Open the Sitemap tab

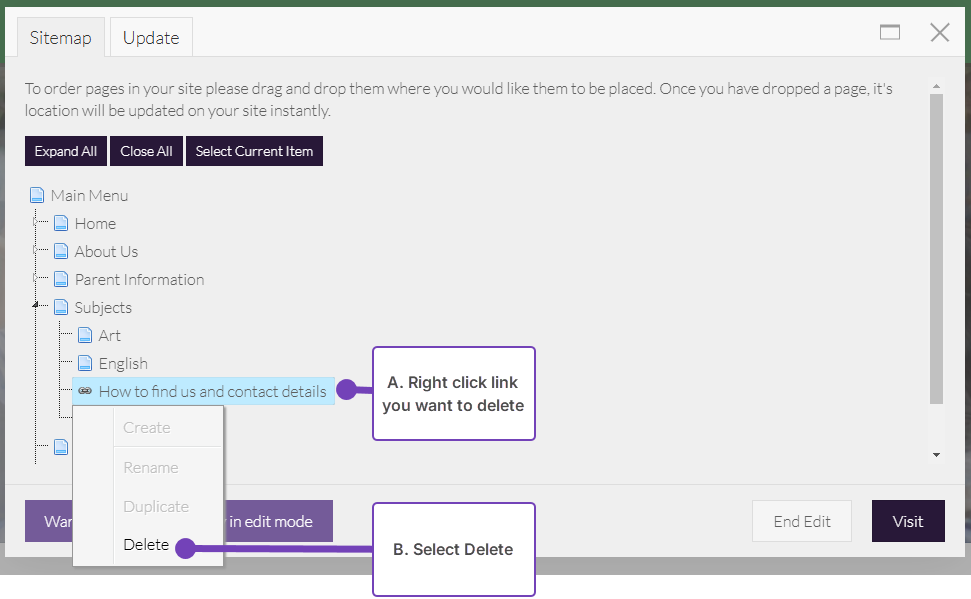[60, 38]
